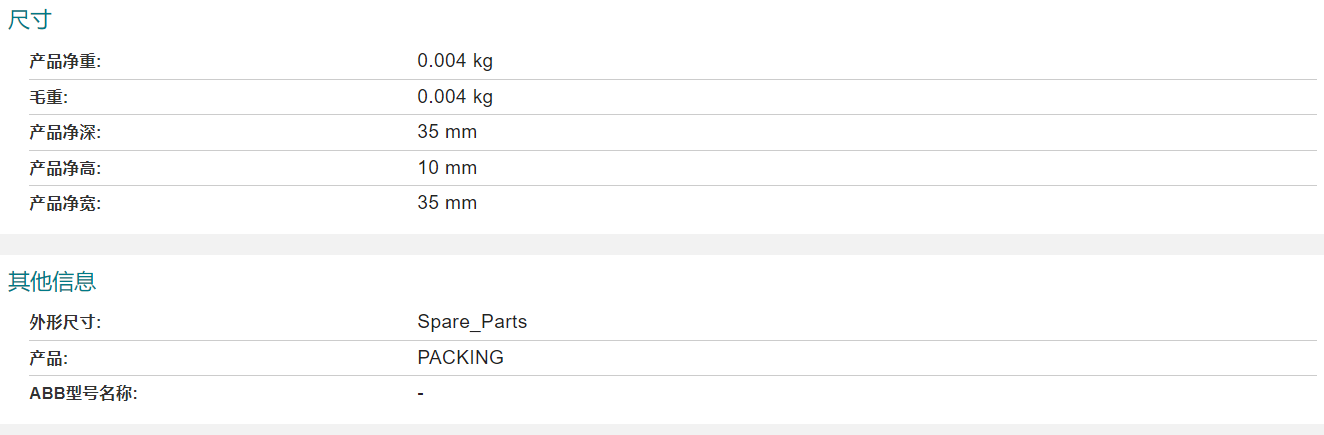Select the ABB型号名称 label
This screenshot has width=1324, height=435.
[x=83, y=393]
